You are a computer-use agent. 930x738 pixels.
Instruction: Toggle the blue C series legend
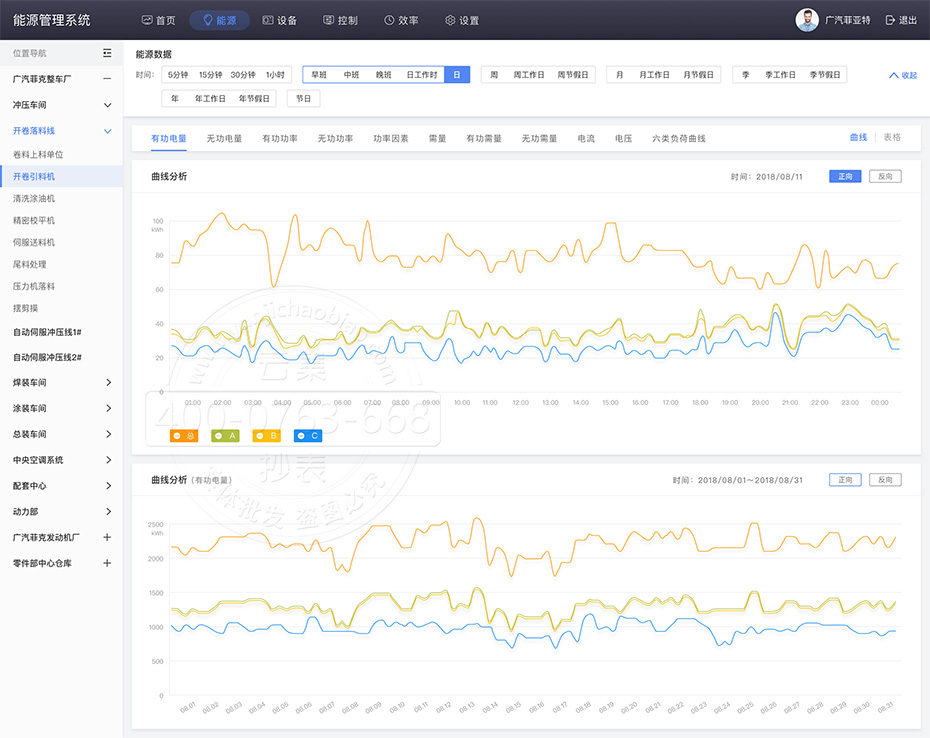pos(308,435)
